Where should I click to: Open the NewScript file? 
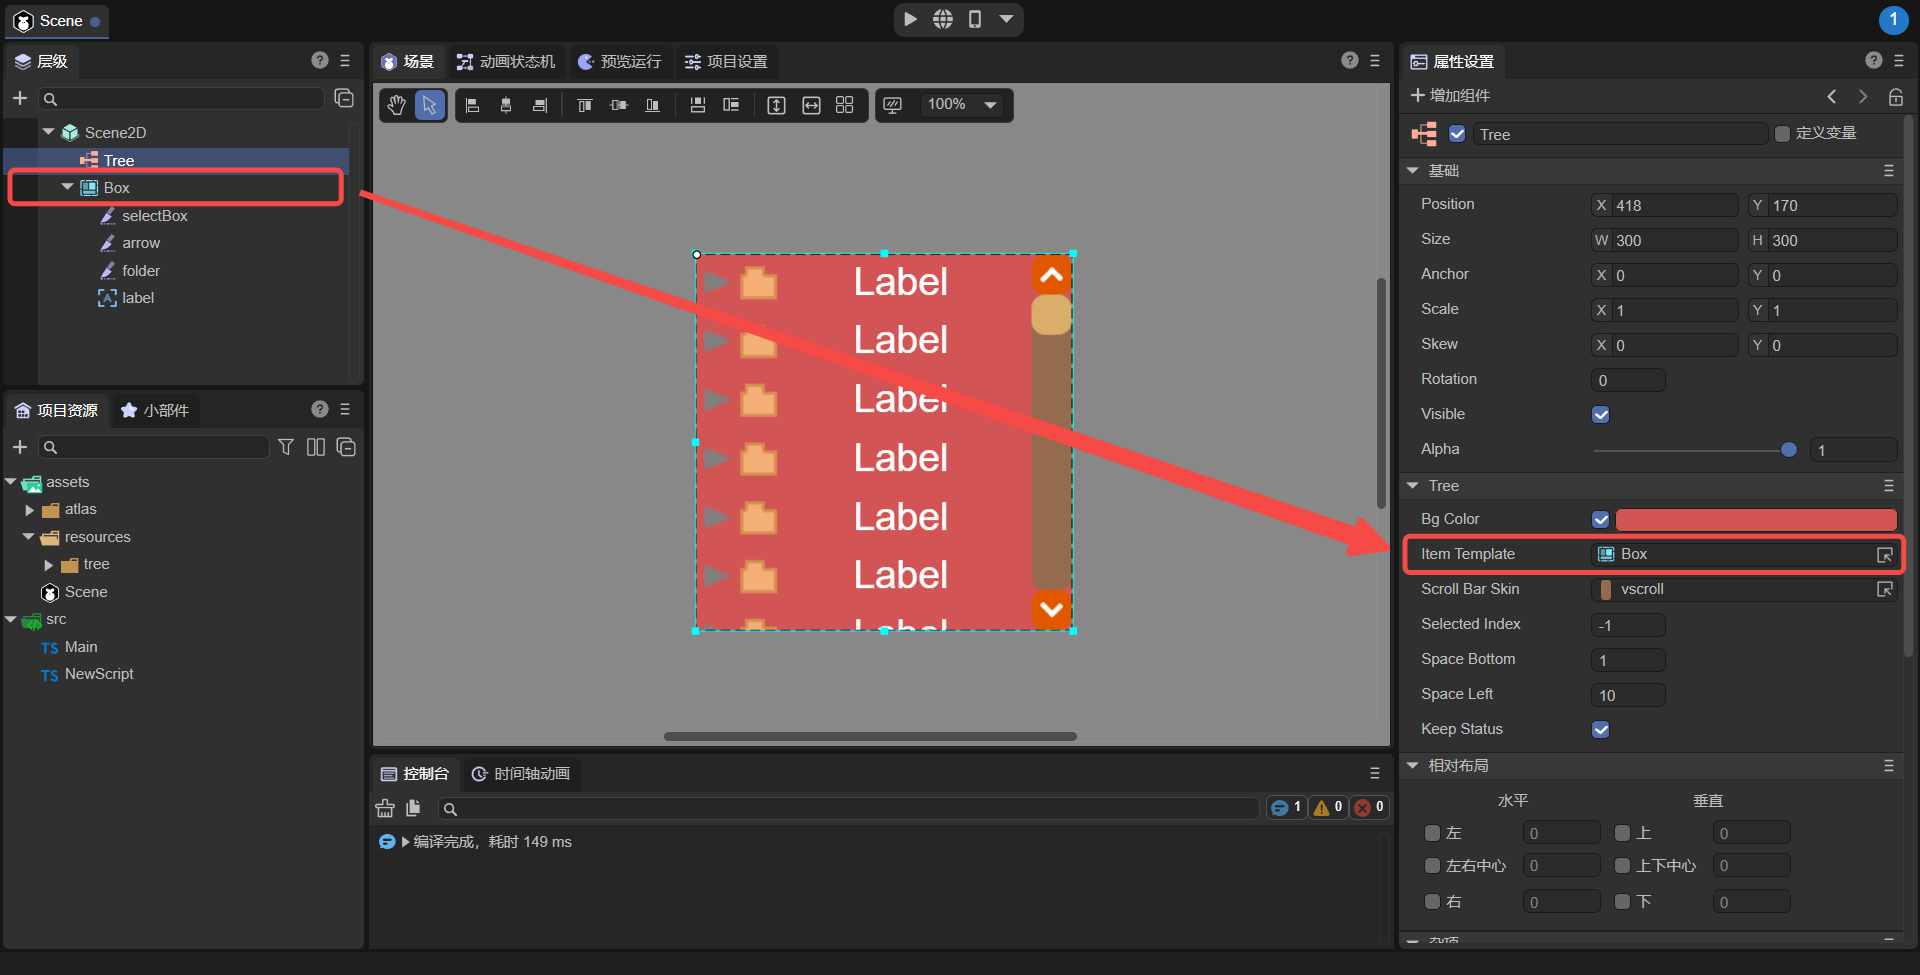click(x=98, y=675)
